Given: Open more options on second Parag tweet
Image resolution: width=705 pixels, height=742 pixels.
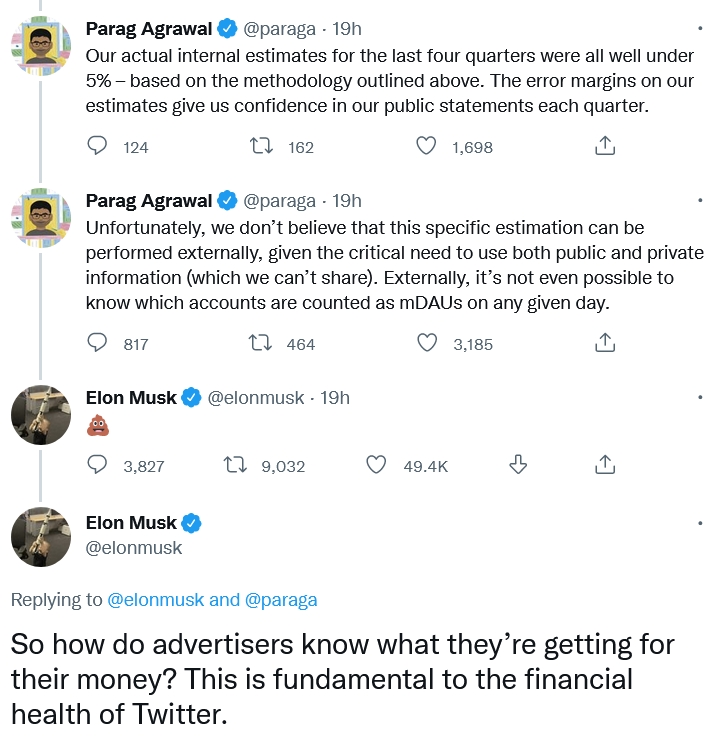Looking at the screenshot, I should (x=700, y=201).
